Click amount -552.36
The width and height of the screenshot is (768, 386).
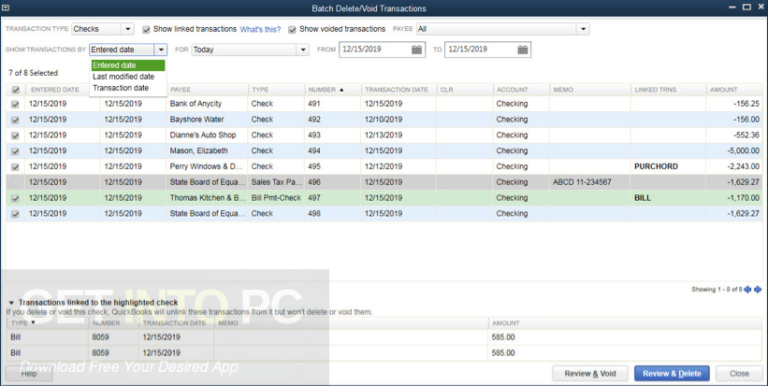[x=746, y=135]
